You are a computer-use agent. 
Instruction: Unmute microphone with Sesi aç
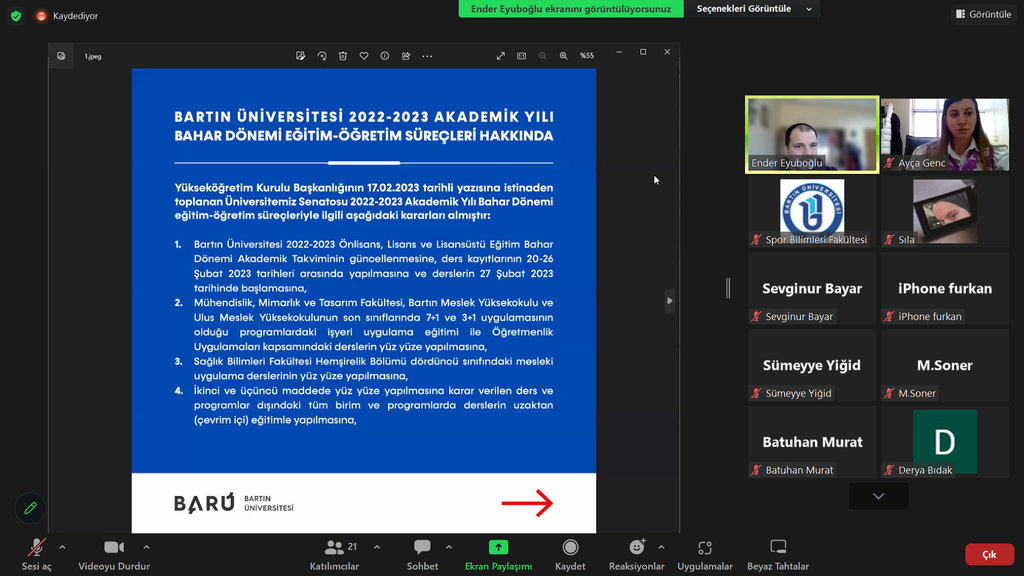37,554
